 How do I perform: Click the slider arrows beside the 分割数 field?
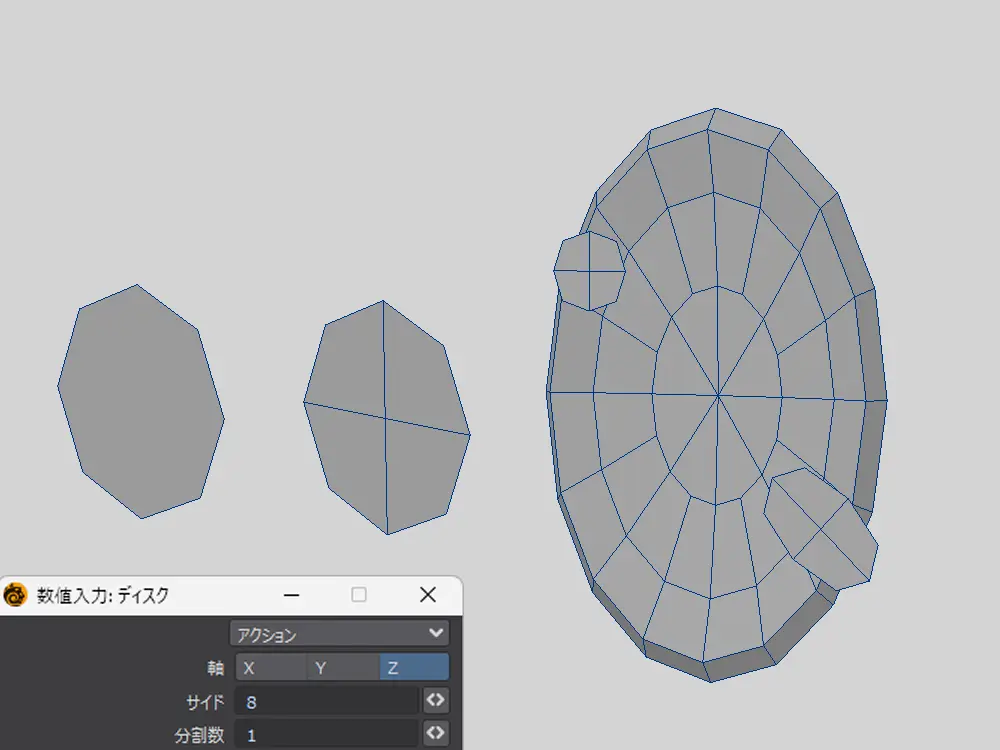pos(435,733)
